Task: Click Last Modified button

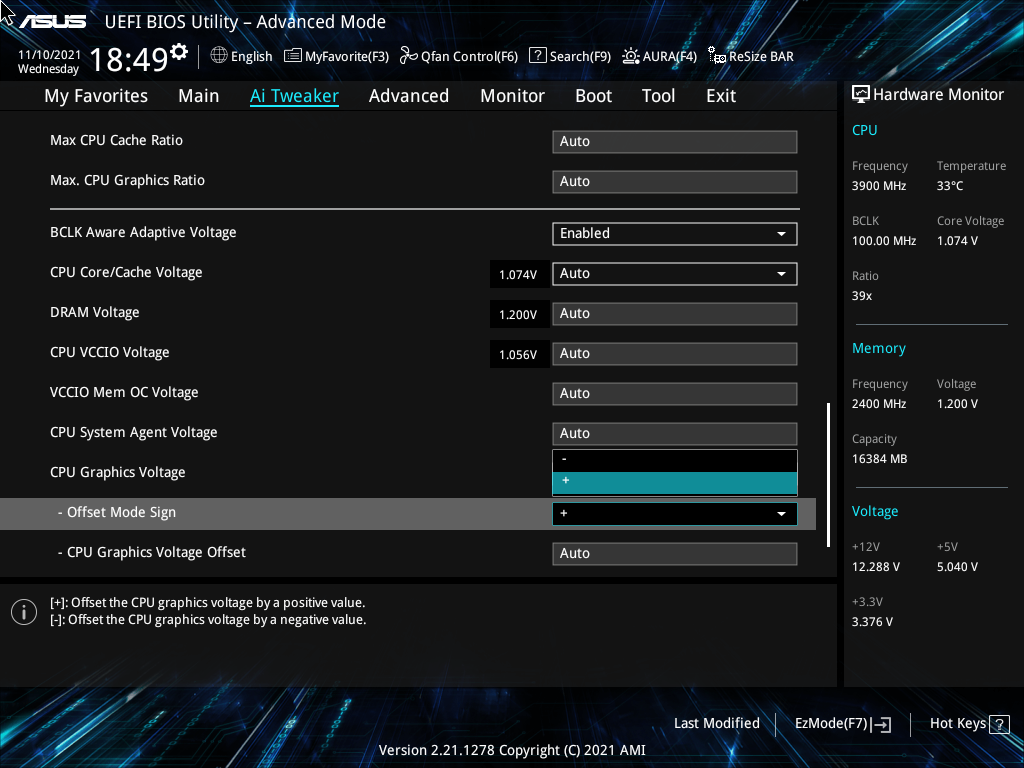Action: click(x=716, y=724)
